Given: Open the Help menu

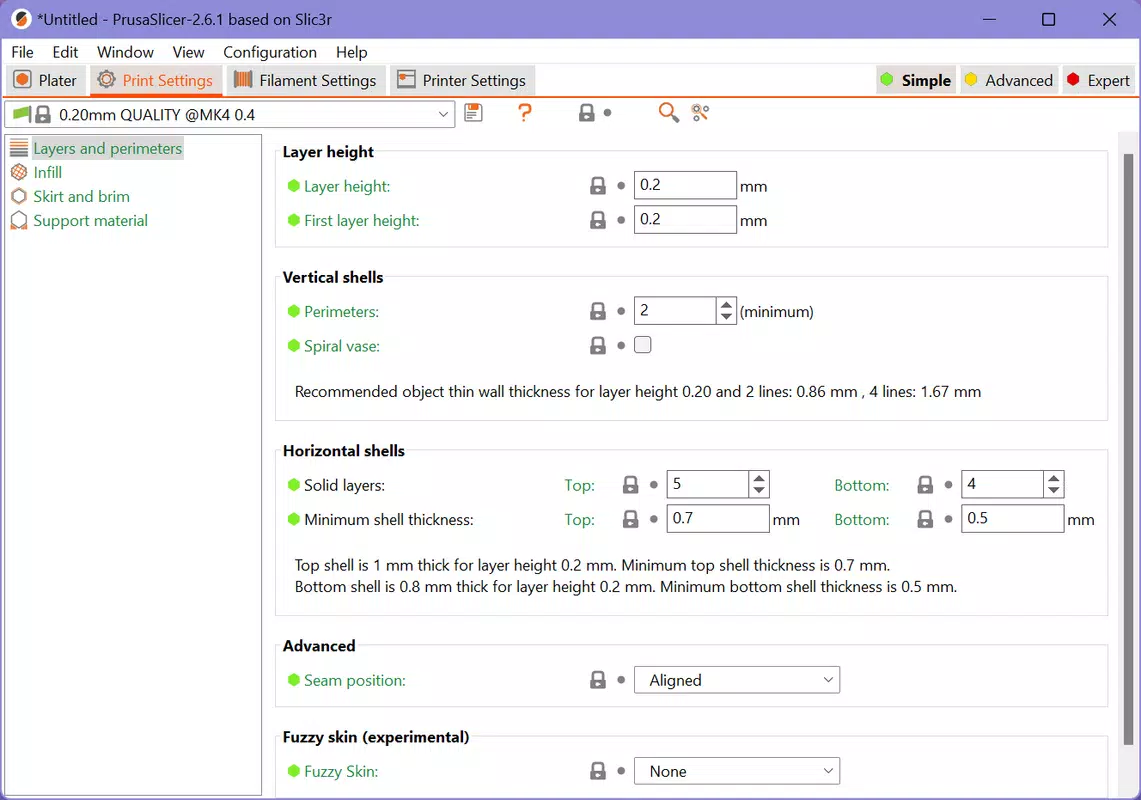Looking at the screenshot, I should 351,52.
